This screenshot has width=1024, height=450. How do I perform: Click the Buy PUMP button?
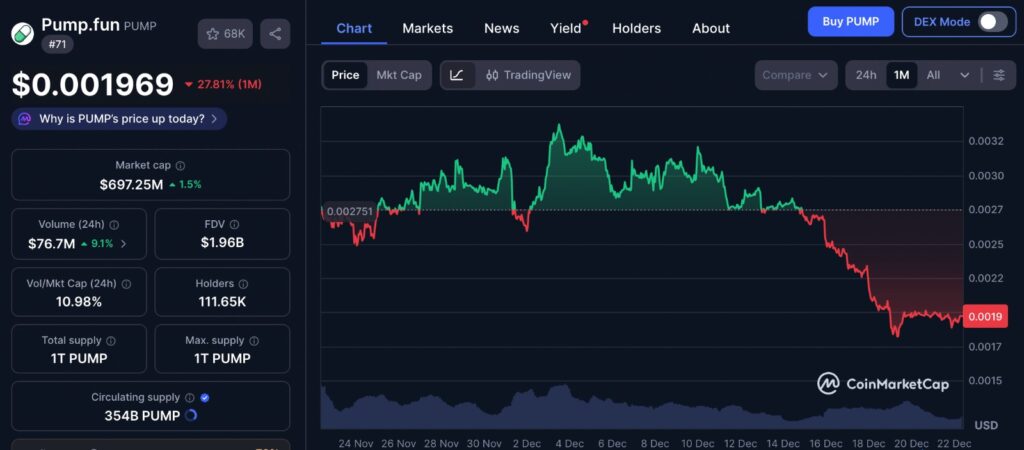click(850, 22)
